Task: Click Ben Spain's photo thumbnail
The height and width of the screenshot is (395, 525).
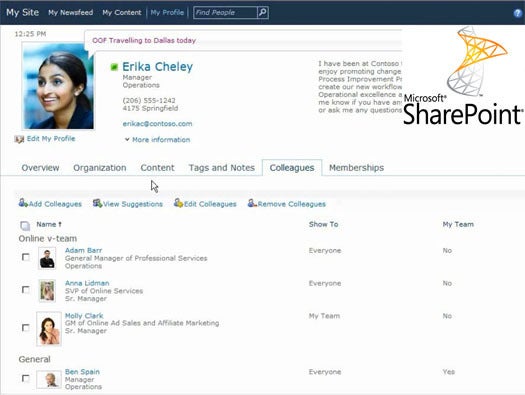Action: 49,379
